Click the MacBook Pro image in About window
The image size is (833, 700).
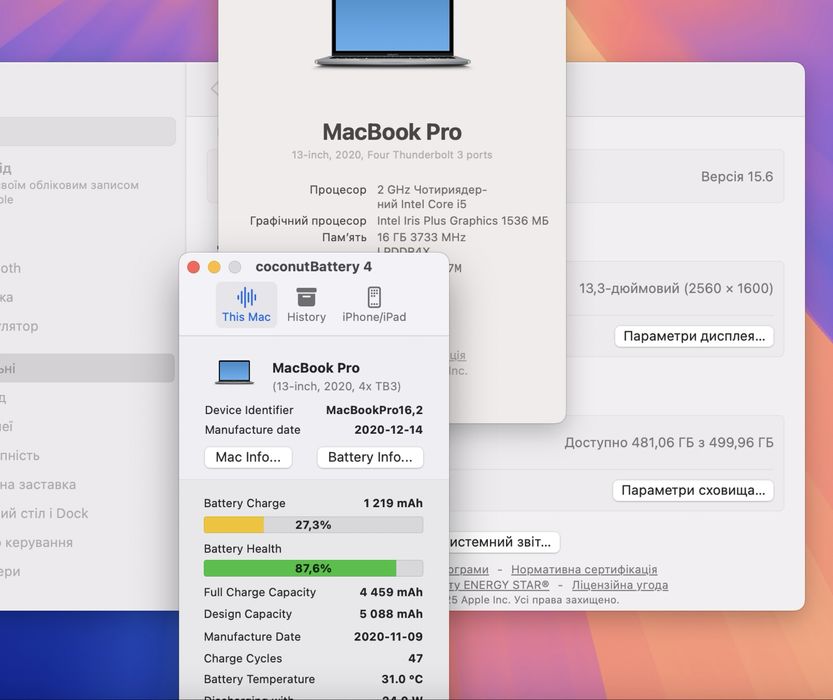pyautogui.click(x=392, y=34)
